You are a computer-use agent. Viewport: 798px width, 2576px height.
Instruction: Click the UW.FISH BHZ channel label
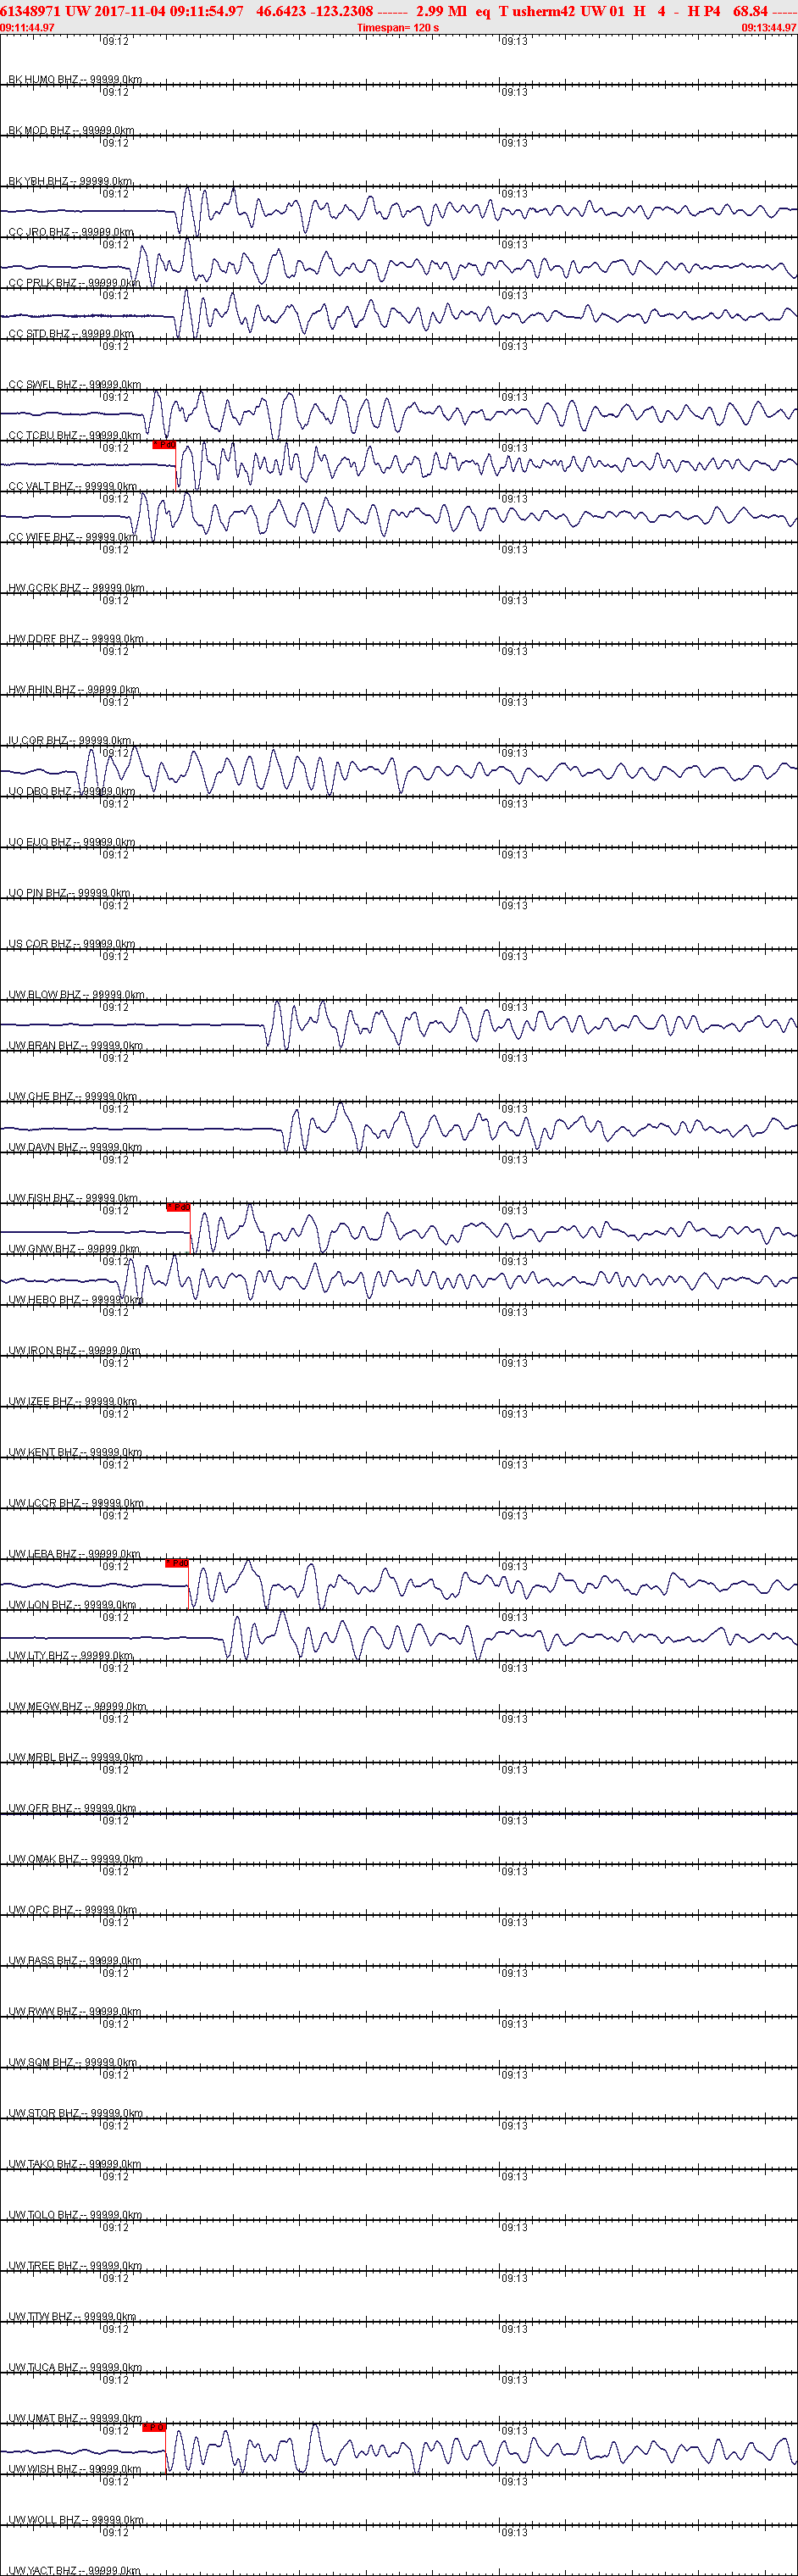pyautogui.click(x=74, y=1198)
